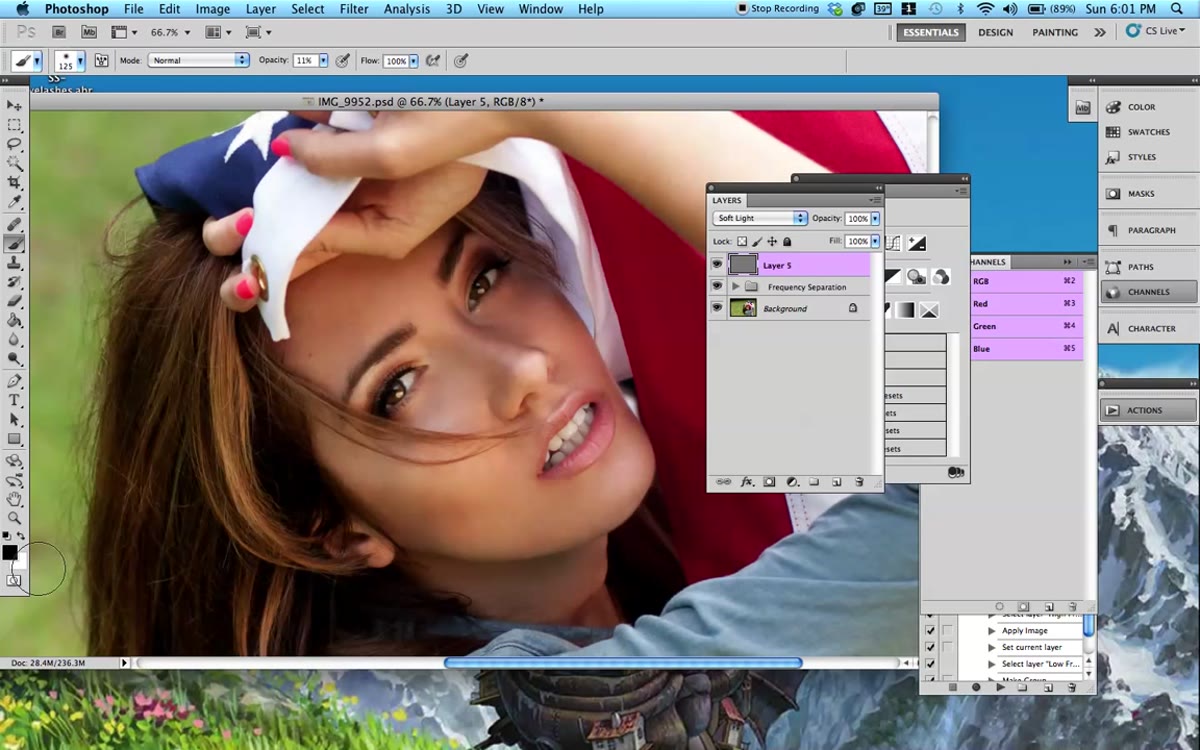Select the Pen tool
This screenshot has width=1200, height=750.
(14, 381)
